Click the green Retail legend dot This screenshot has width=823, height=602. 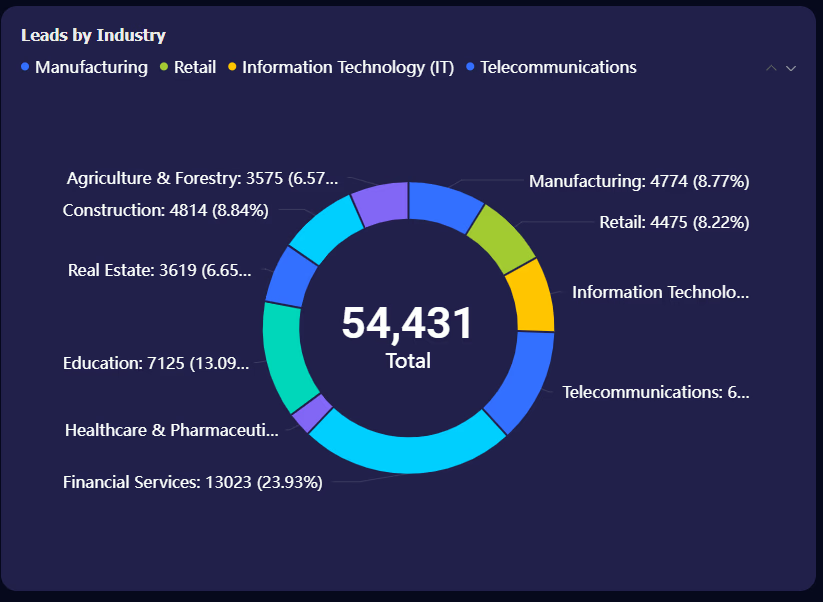(x=164, y=67)
